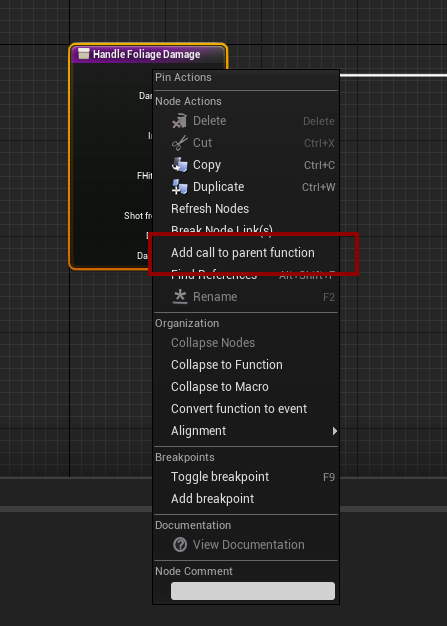Image resolution: width=447 pixels, height=626 pixels.
Task: Choose Toggle breakpoint
Action: 220,477
